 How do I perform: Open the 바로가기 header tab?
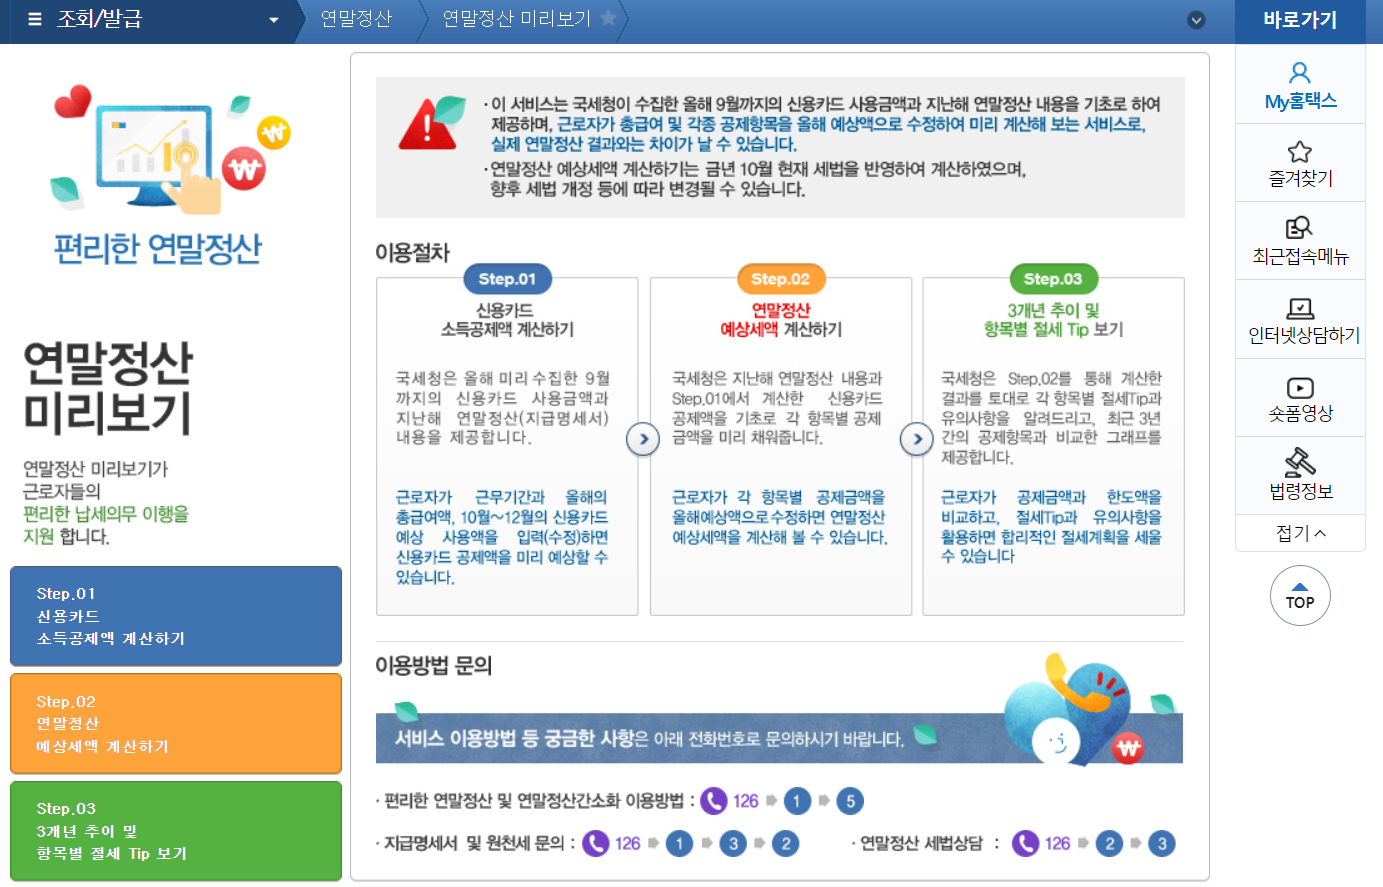point(1300,20)
